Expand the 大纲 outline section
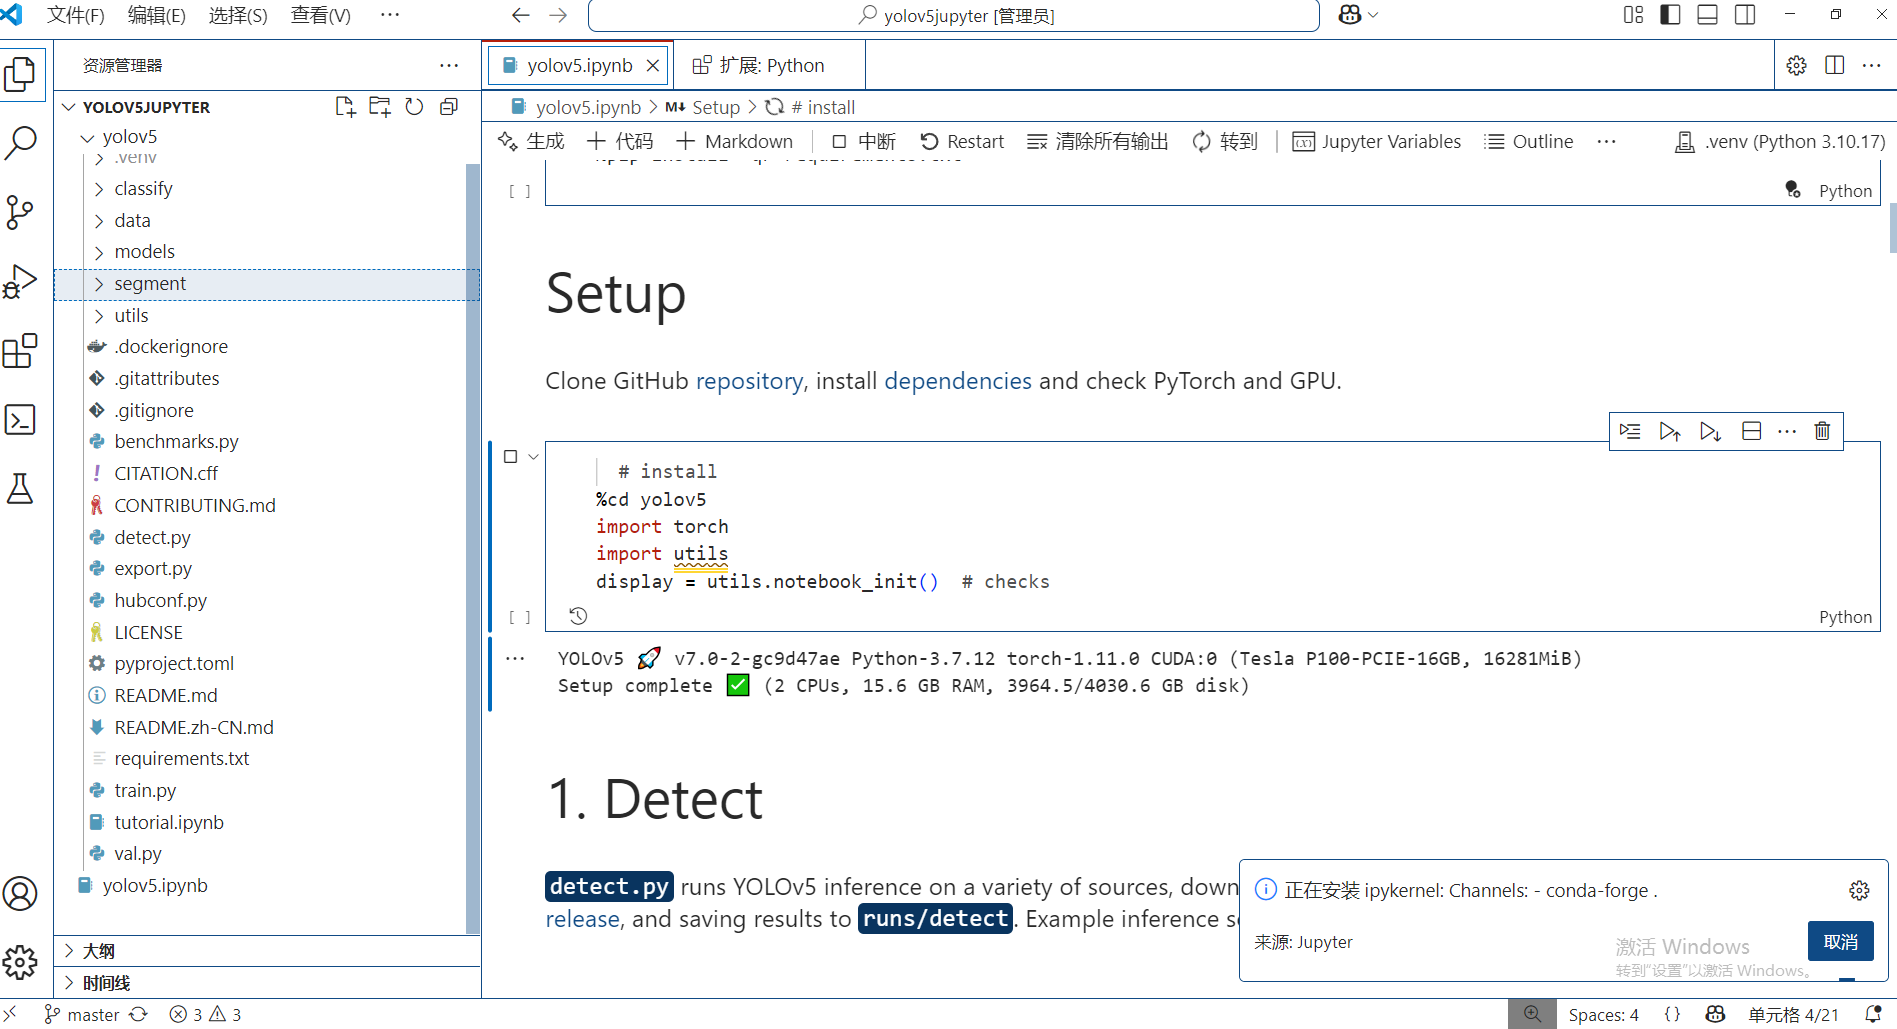The image size is (1897, 1029). (x=268, y=951)
